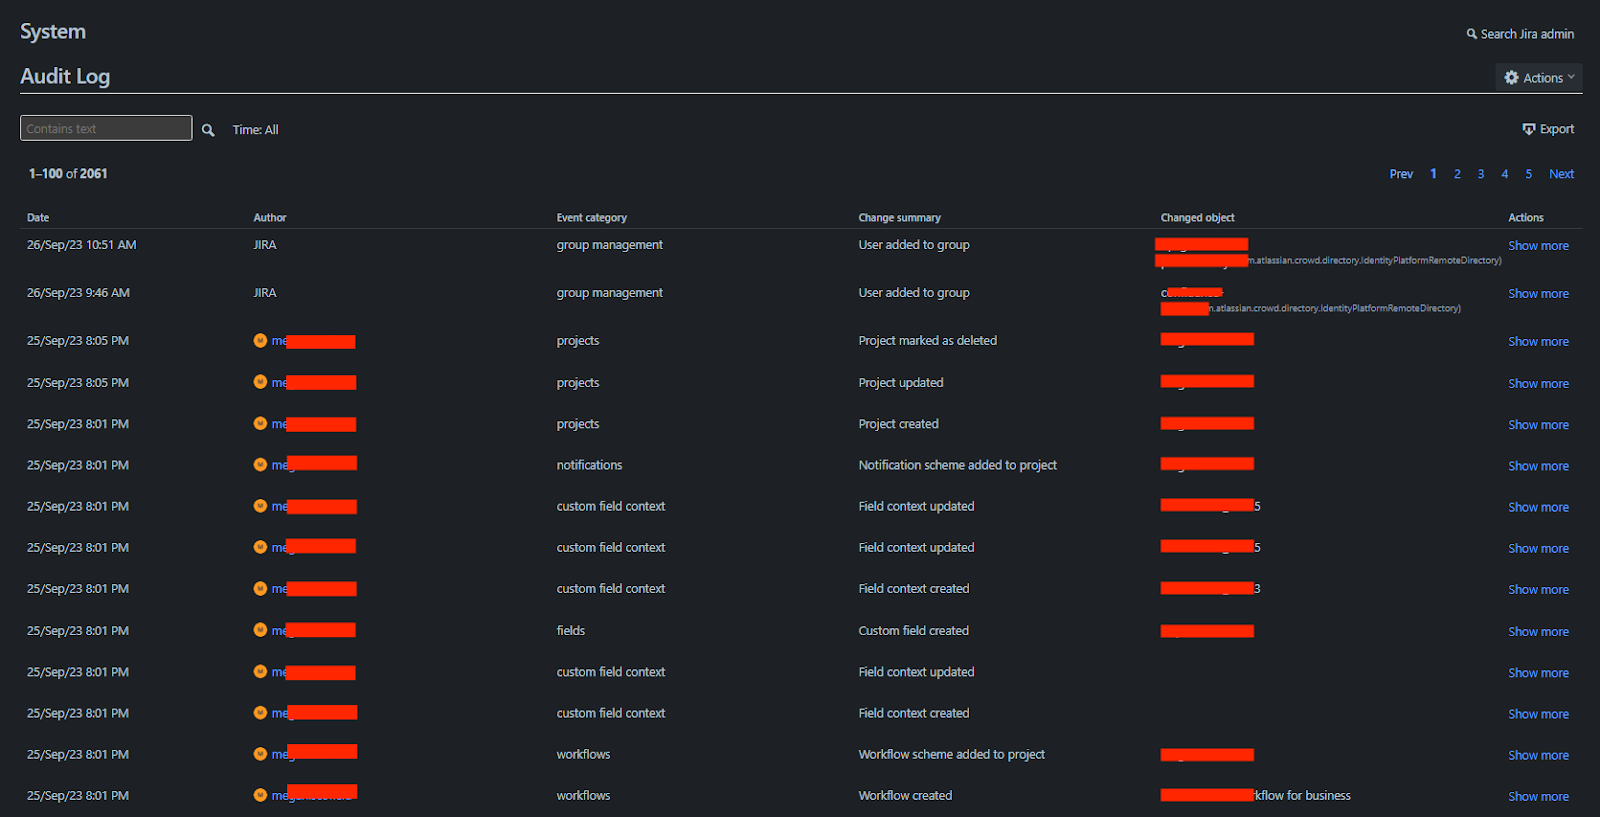
Task: Expand details for Notification scheme added to project
Action: (x=1538, y=466)
